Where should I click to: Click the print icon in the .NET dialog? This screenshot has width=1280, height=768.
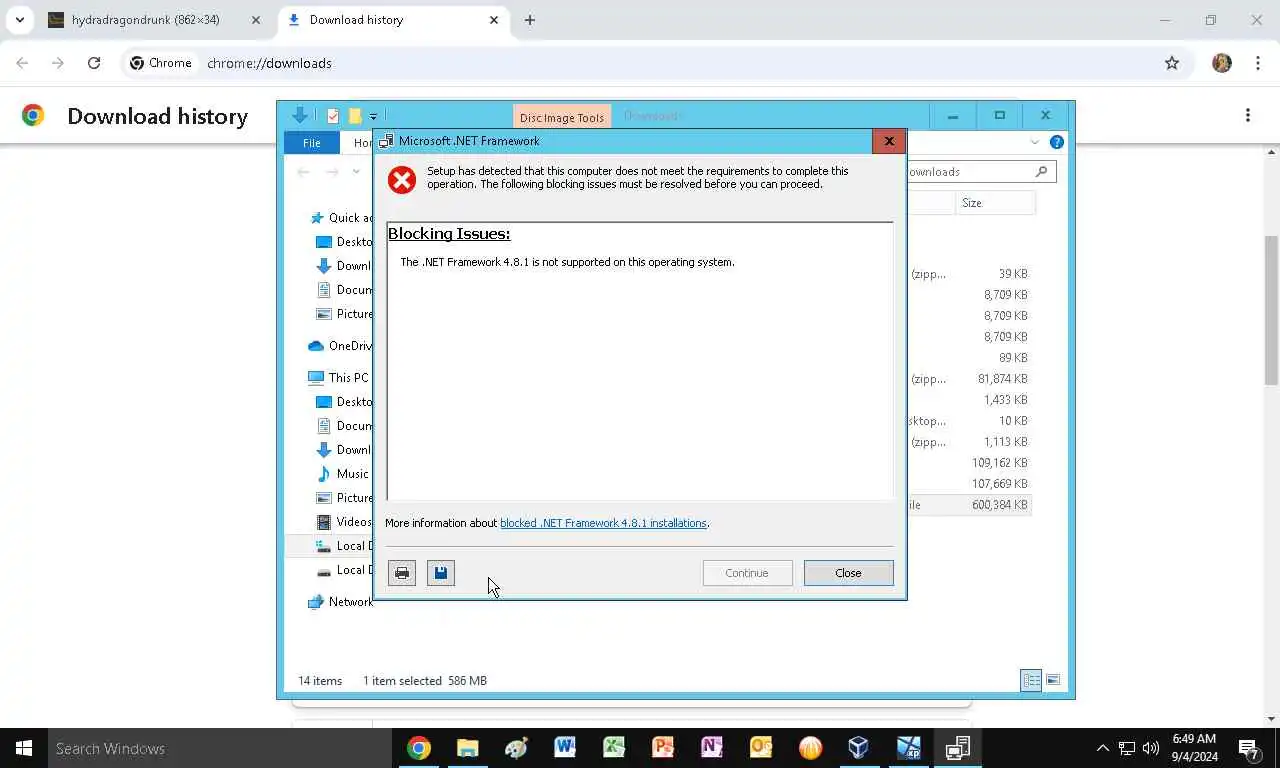click(x=402, y=573)
